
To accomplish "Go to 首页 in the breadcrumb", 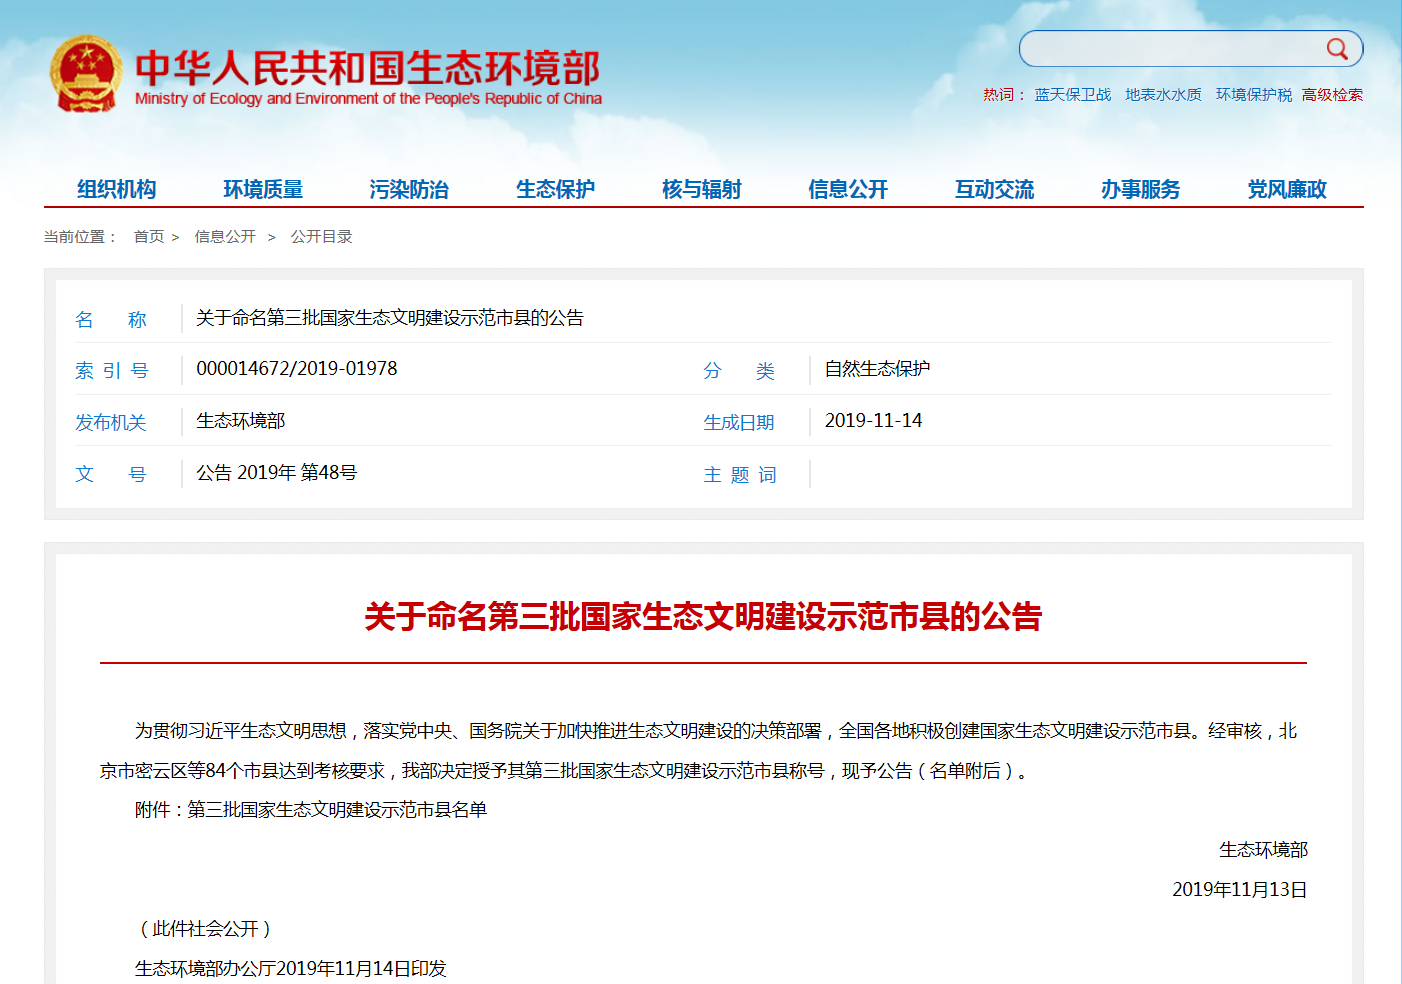I will [149, 237].
